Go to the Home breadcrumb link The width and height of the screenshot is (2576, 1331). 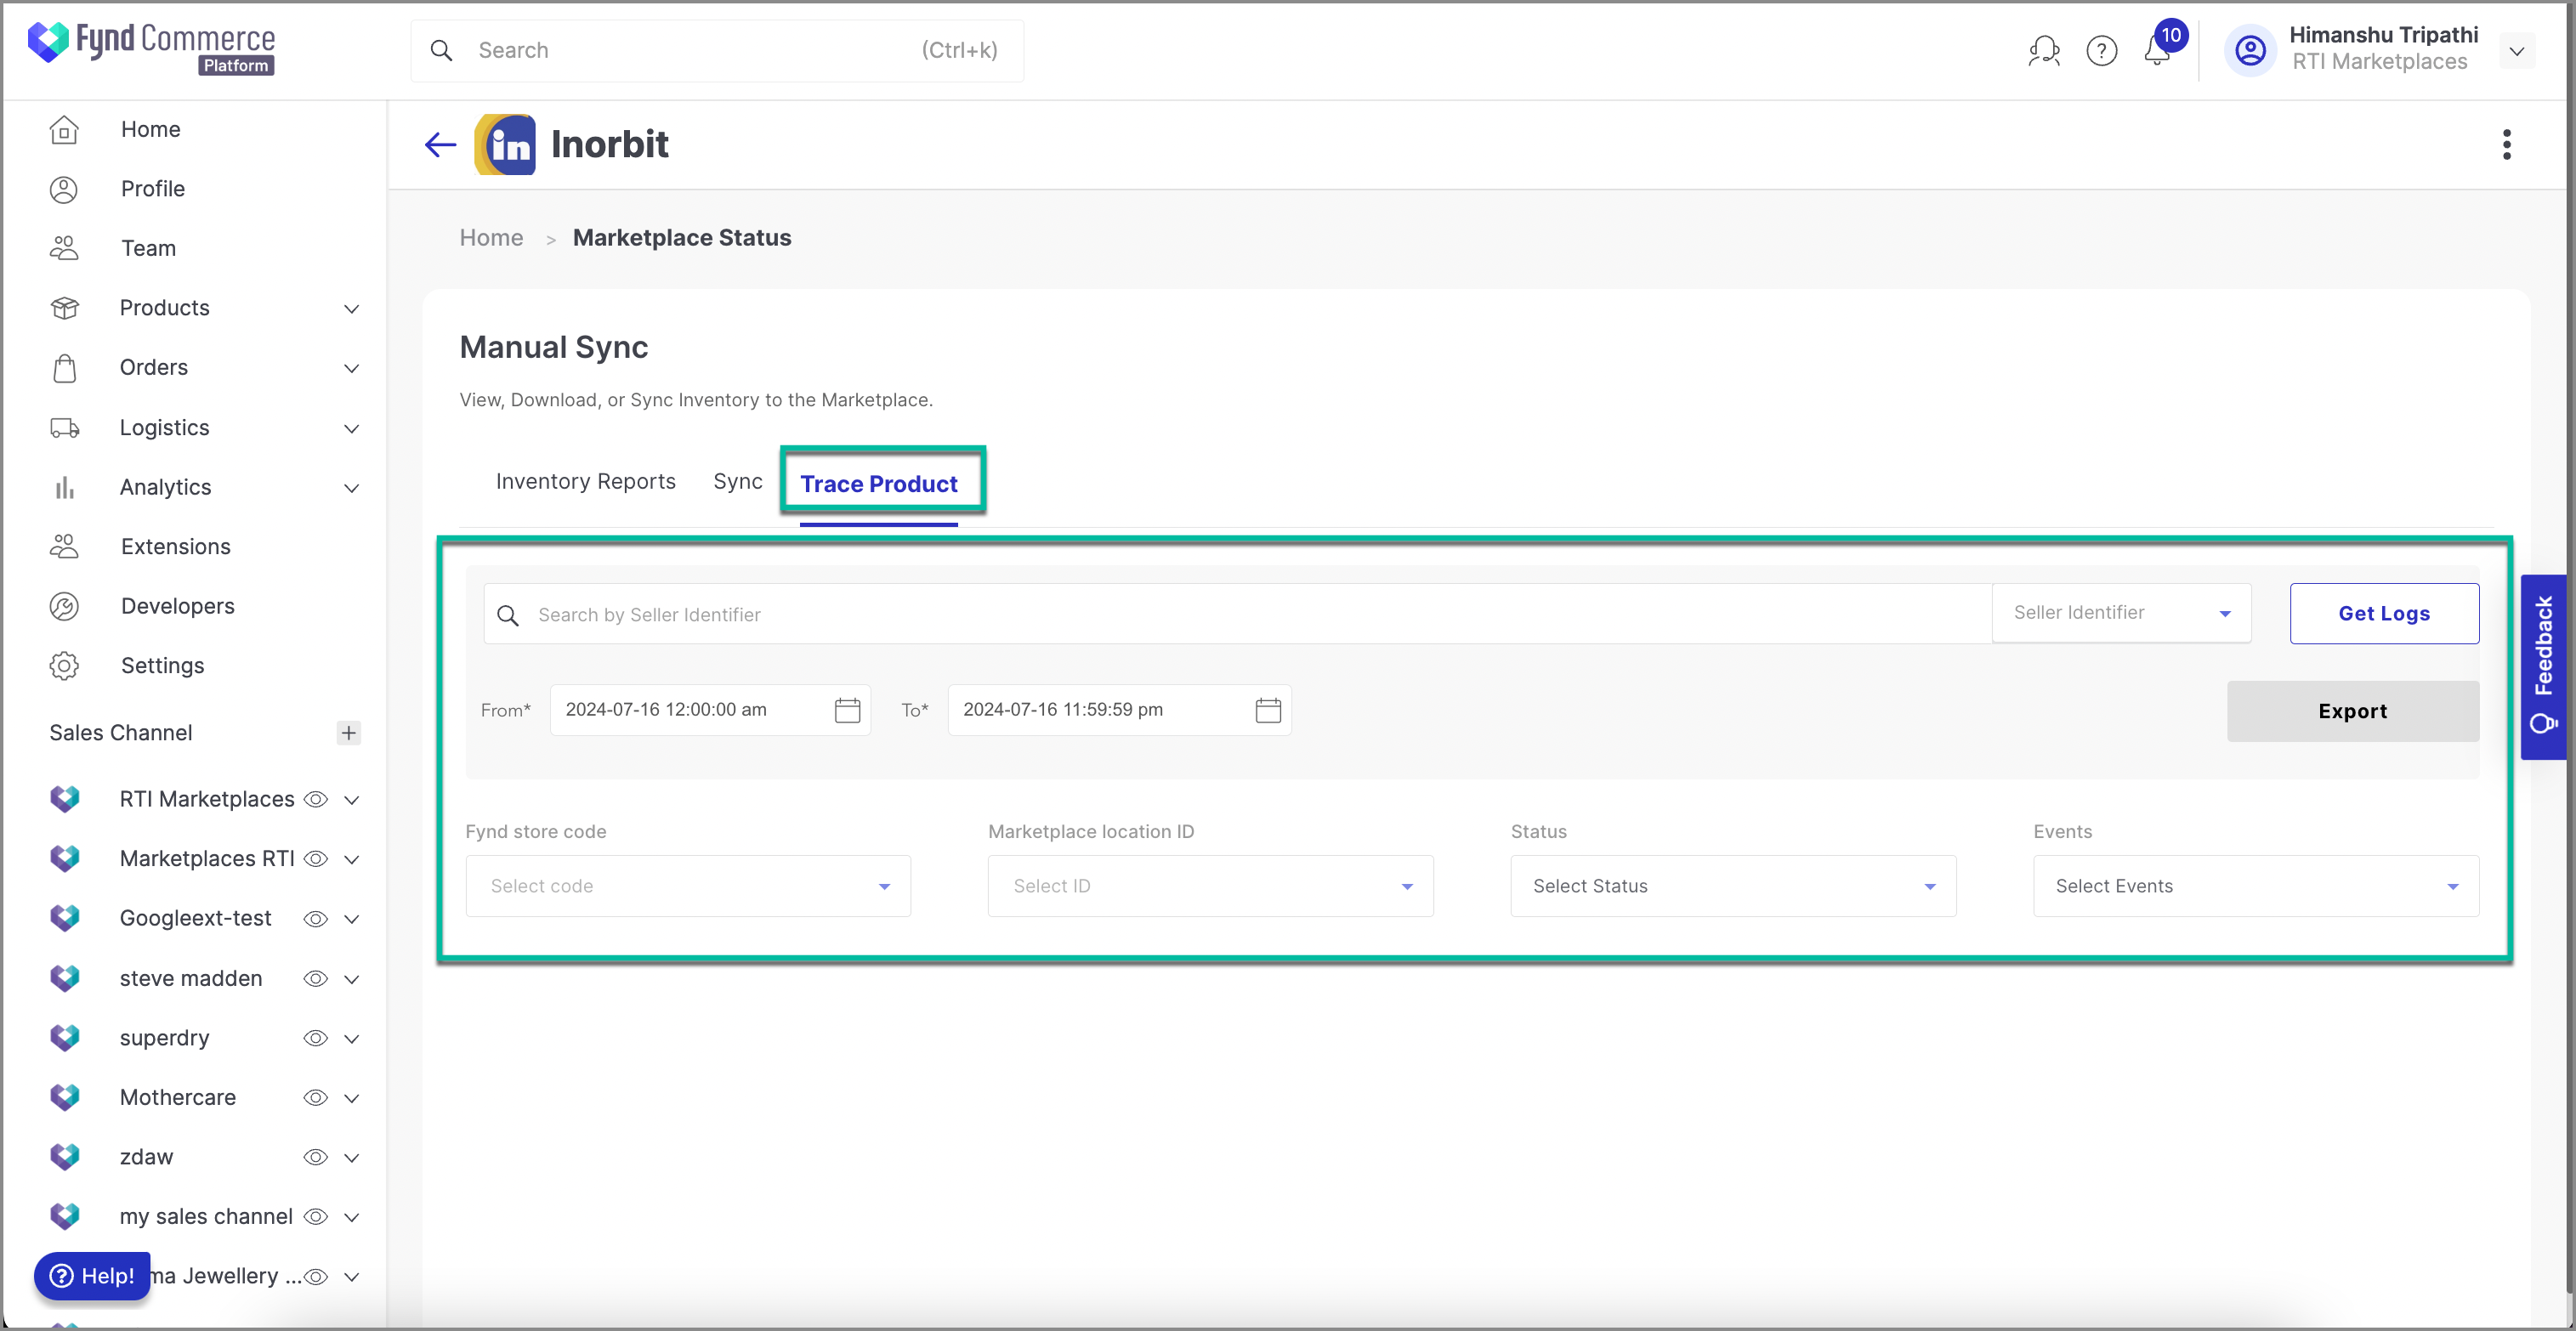tap(491, 238)
